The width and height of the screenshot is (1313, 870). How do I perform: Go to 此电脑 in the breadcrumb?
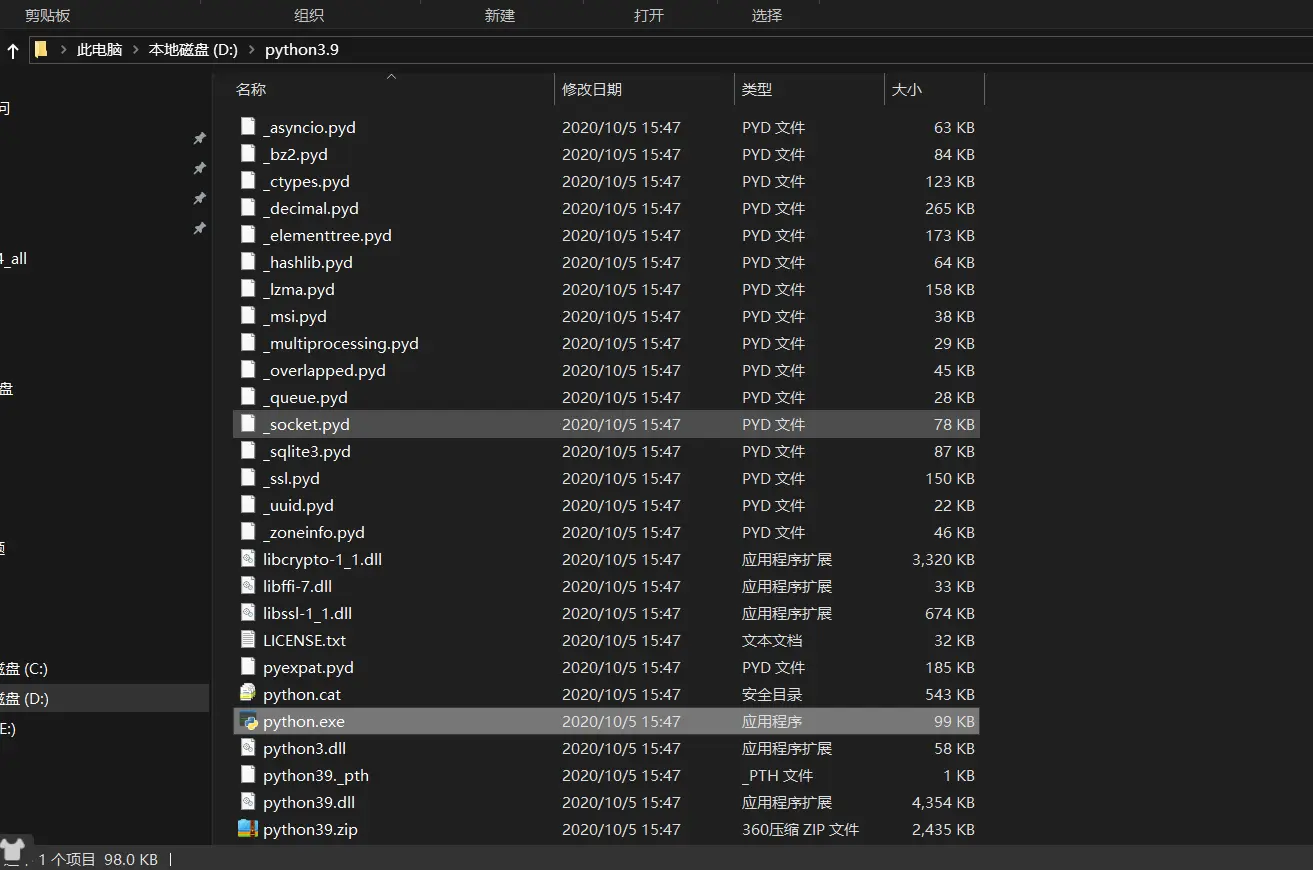click(99, 49)
